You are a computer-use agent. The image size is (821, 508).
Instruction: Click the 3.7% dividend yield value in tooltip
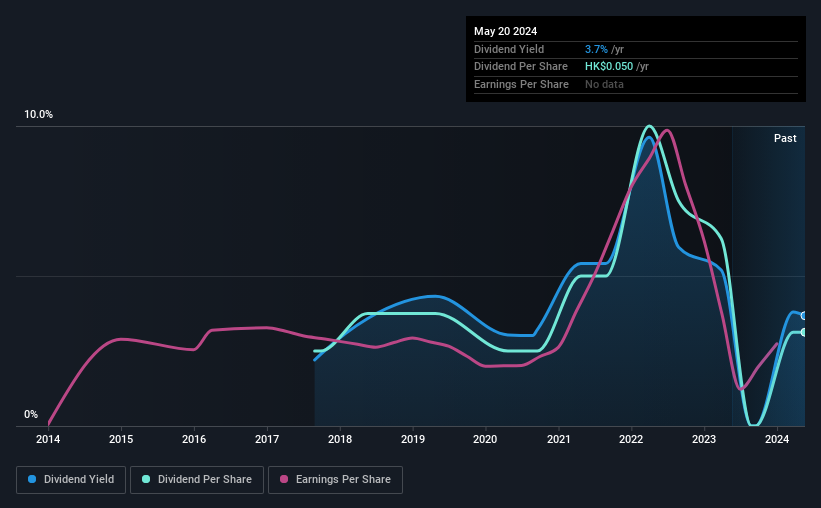click(596, 49)
